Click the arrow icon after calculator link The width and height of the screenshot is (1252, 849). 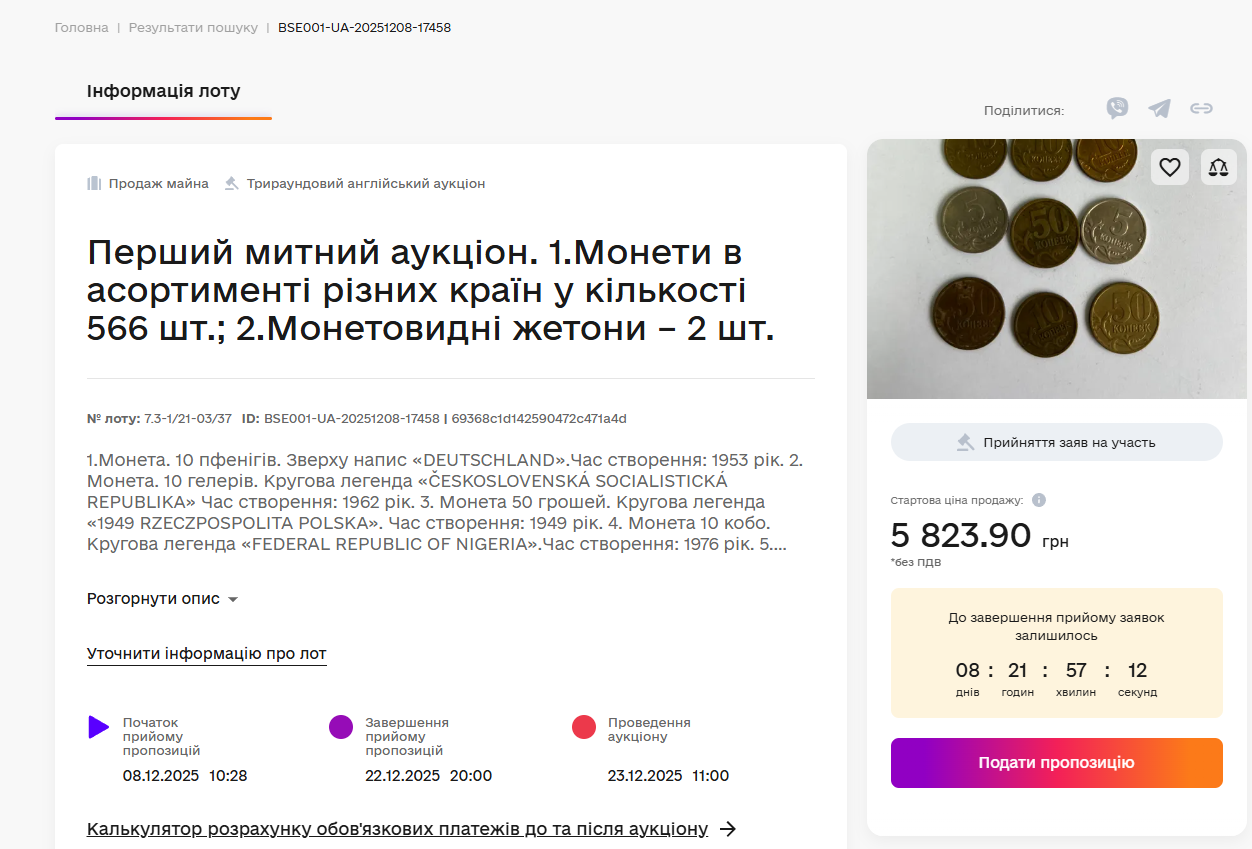729,829
